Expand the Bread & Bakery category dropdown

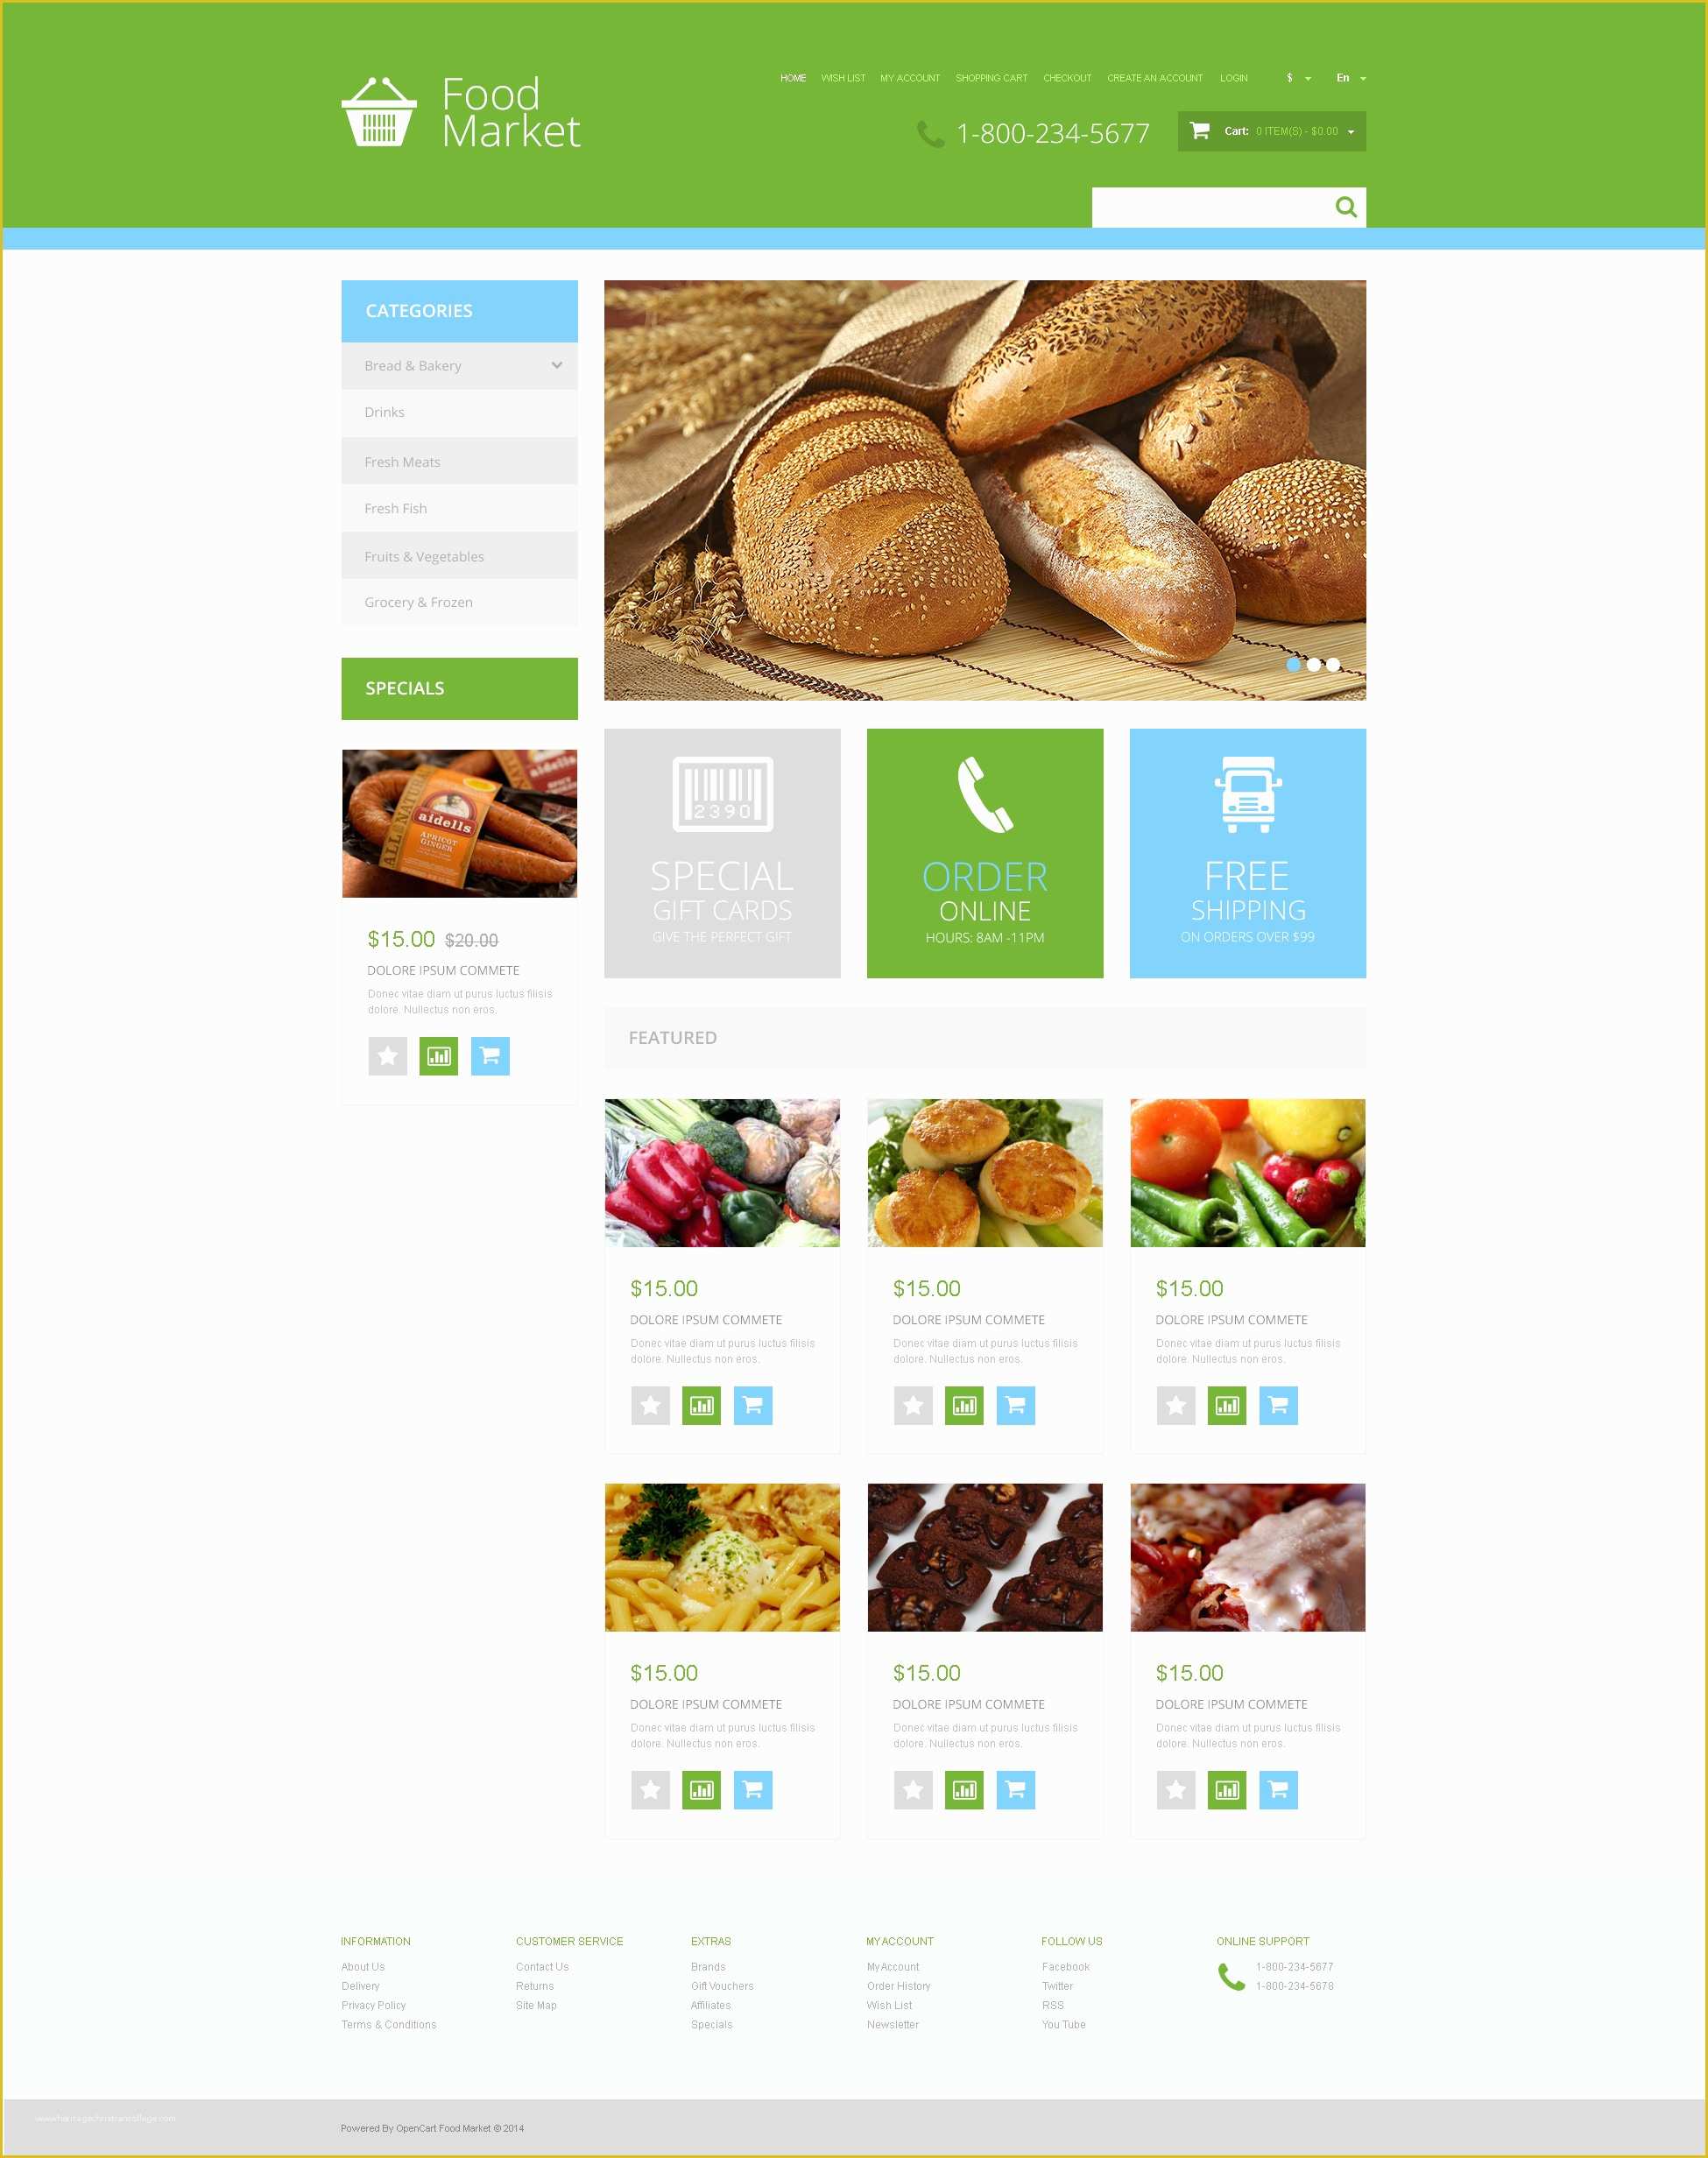(554, 364)
